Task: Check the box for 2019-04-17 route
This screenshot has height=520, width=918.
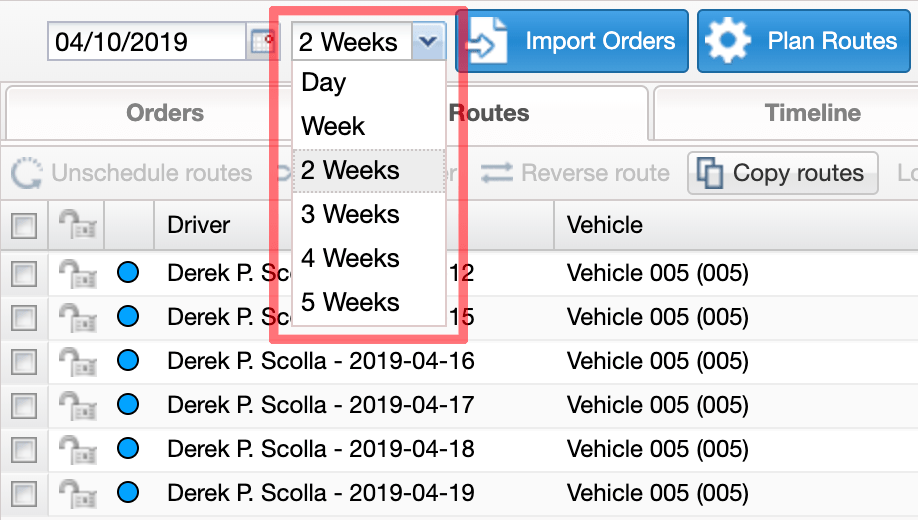Action: [24, 404]
